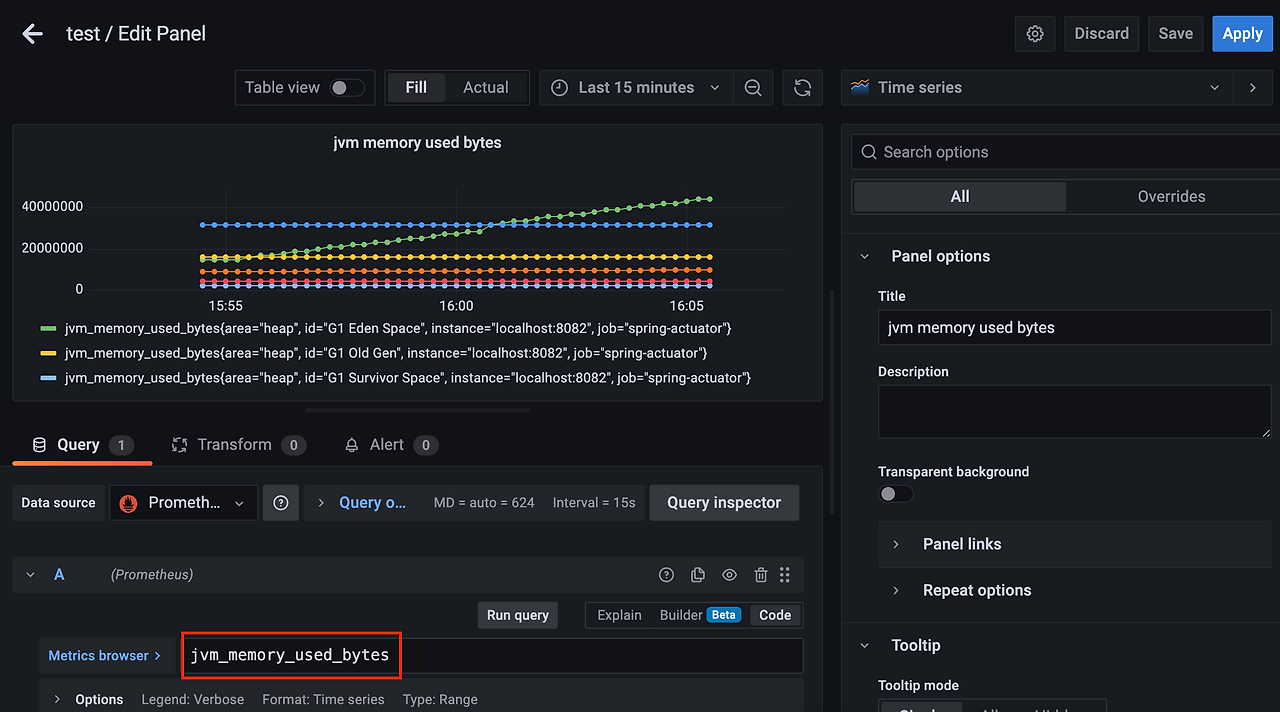This screenshot has width=1280, height=712.
Task: Open dashboard settings gear icon
Action: 1035,33
